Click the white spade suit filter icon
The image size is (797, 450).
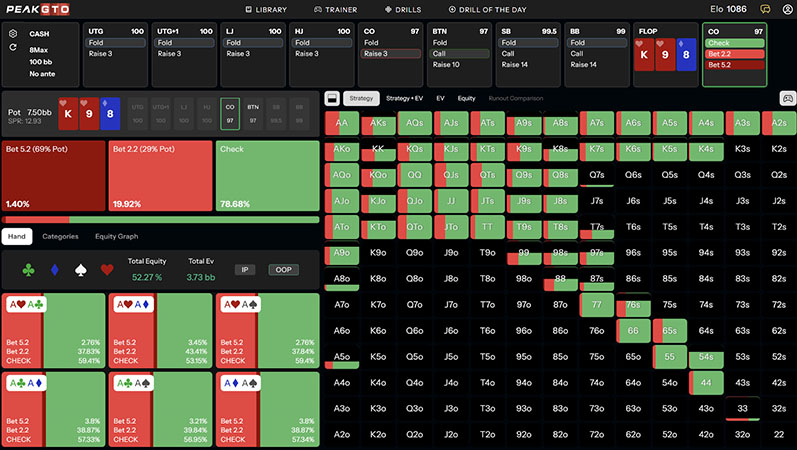coord(80,270)
